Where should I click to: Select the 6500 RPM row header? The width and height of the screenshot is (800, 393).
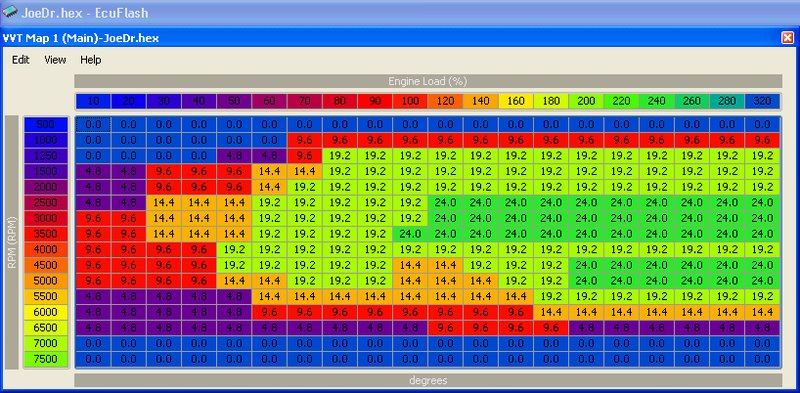click(45, 328)
